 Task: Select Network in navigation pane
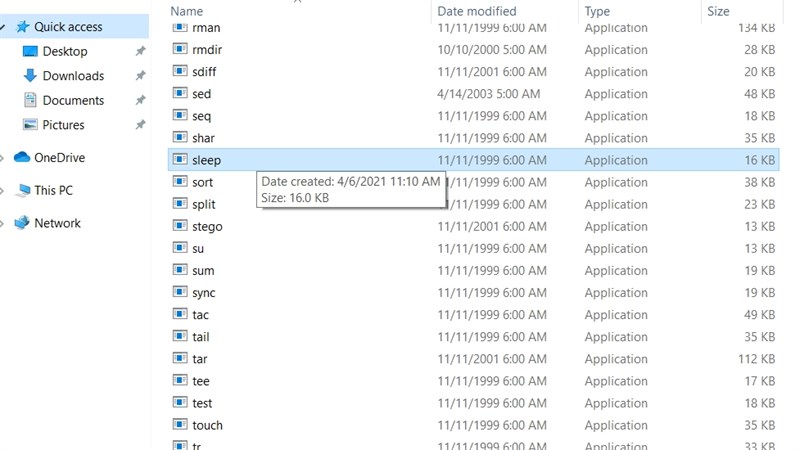57,223
